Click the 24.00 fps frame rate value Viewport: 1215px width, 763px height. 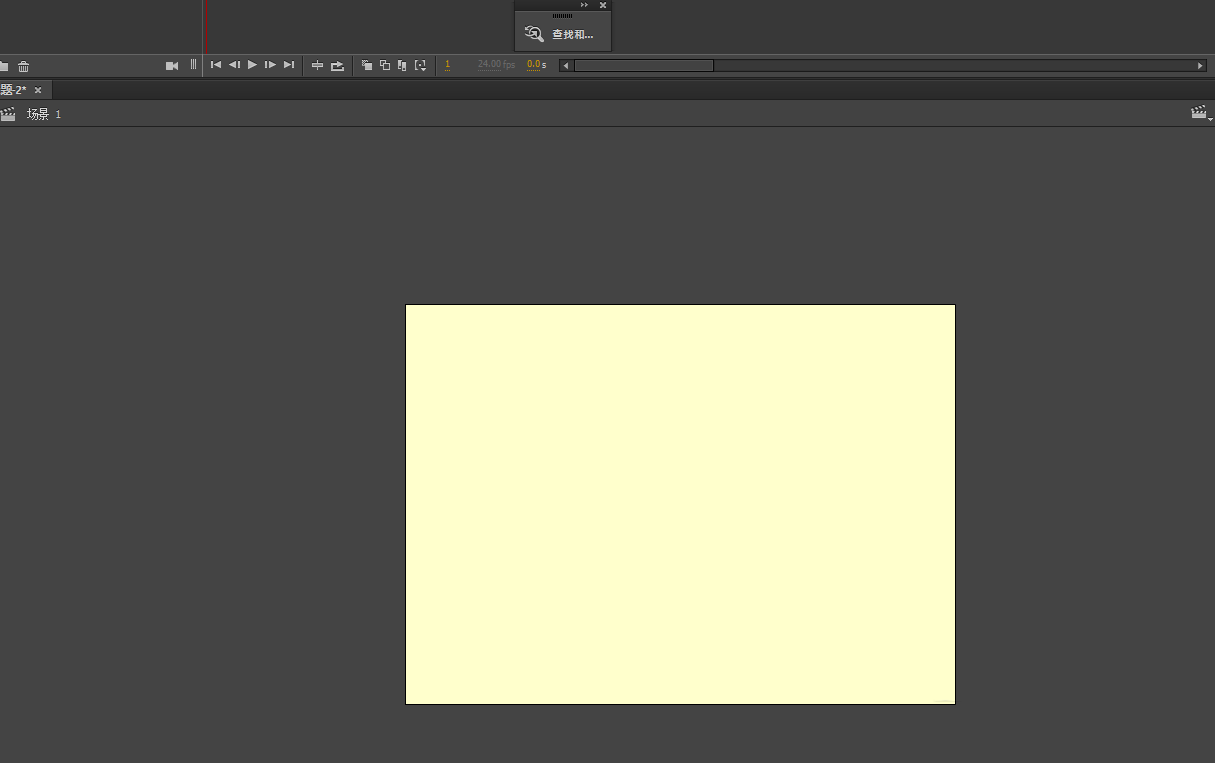(496, 65)
